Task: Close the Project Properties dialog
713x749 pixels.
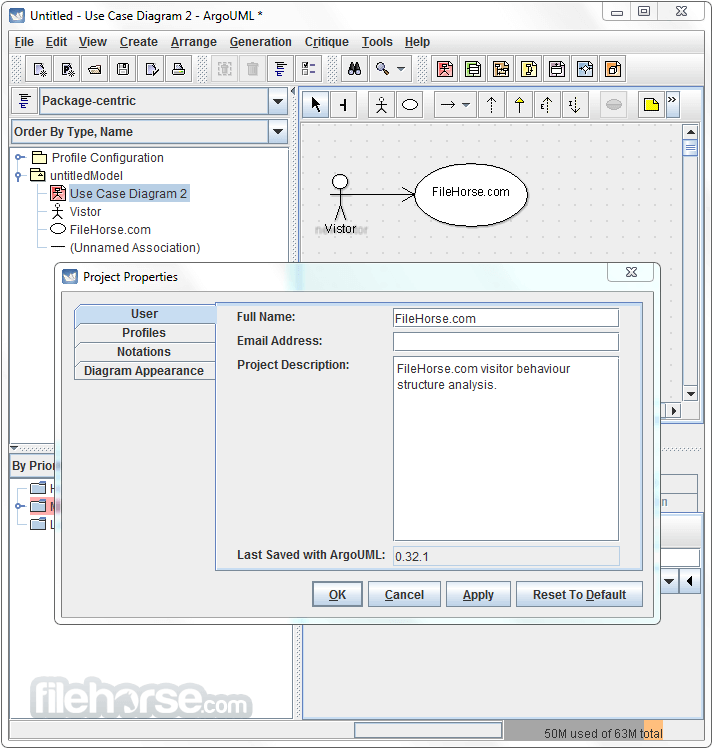Action: click(631, 272)
